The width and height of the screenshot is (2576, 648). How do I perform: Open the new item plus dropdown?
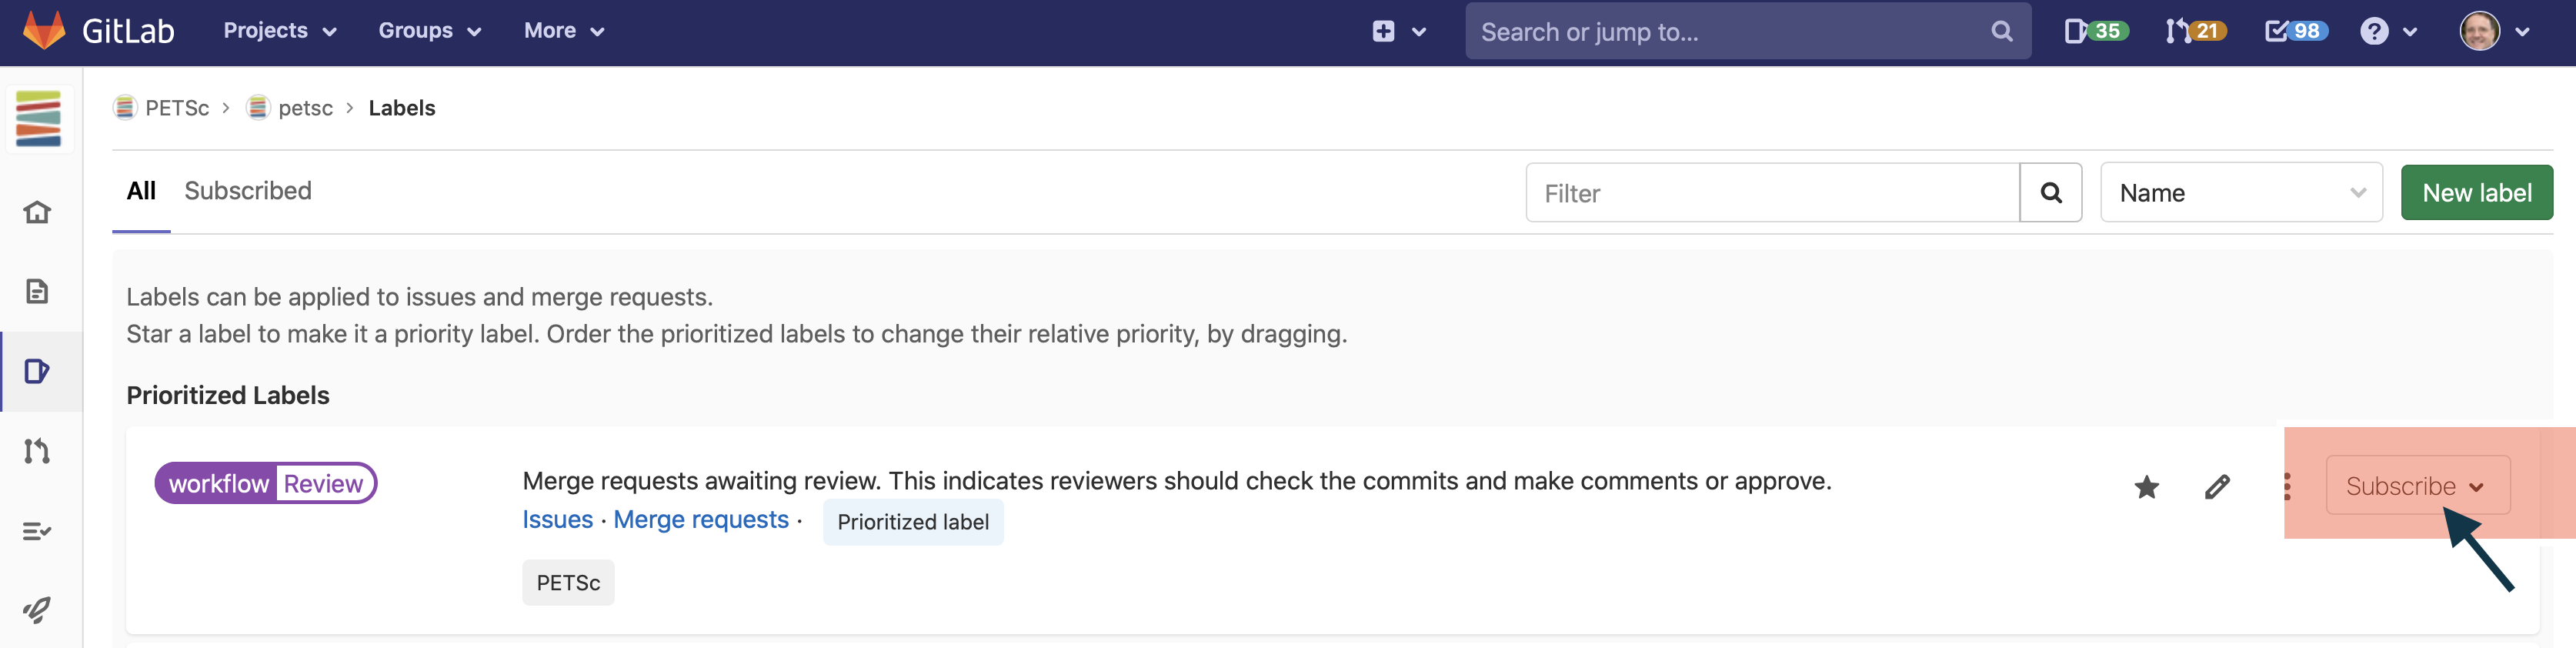[x=1397, y=31]
